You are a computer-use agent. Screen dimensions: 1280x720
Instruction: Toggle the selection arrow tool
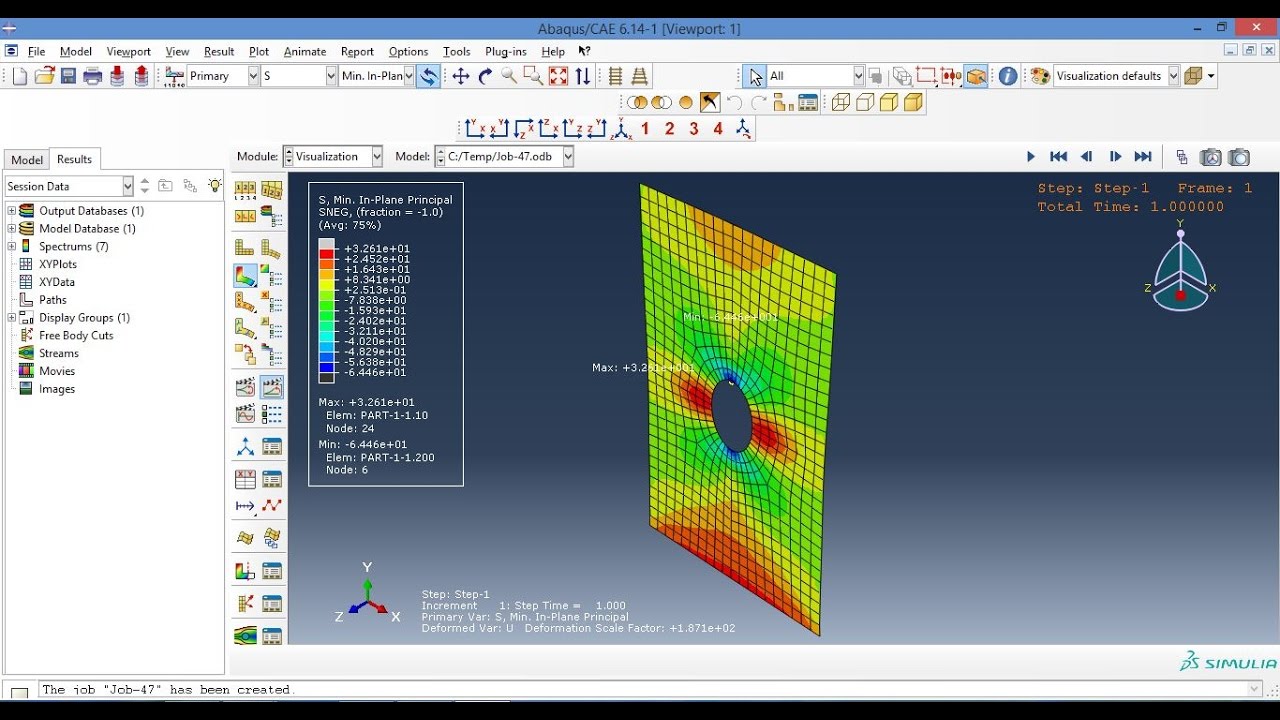tap(755, 76)
